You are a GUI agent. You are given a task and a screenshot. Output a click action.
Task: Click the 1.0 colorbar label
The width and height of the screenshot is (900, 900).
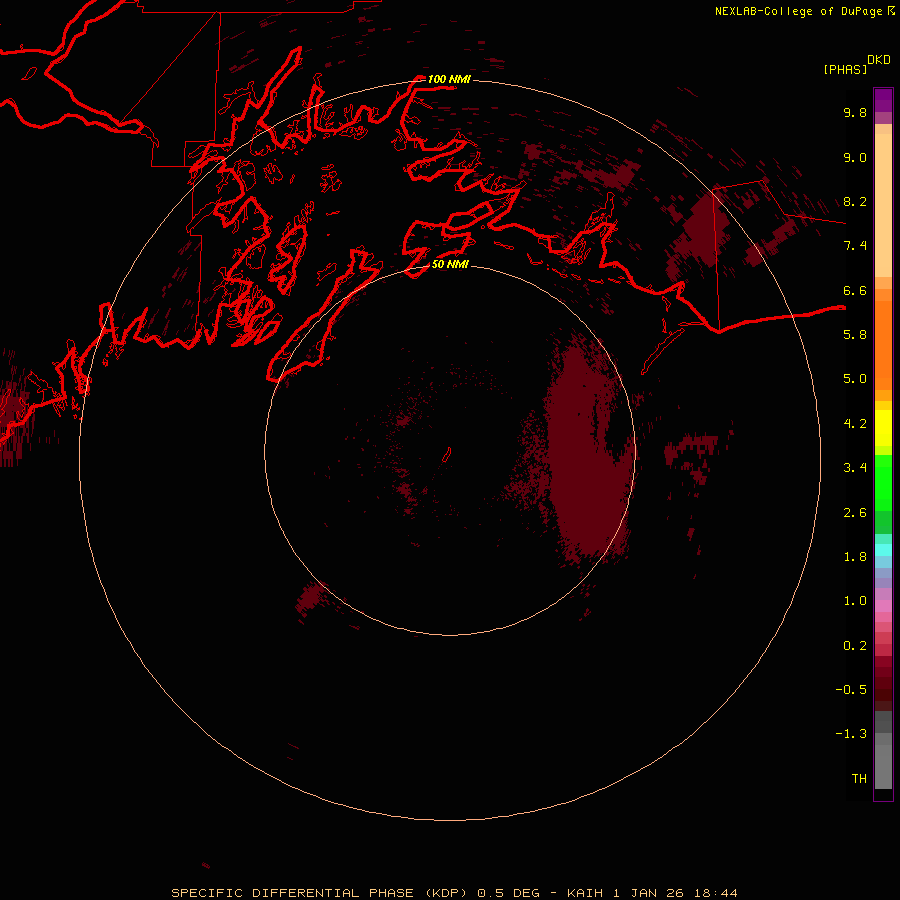coord(855,601)
